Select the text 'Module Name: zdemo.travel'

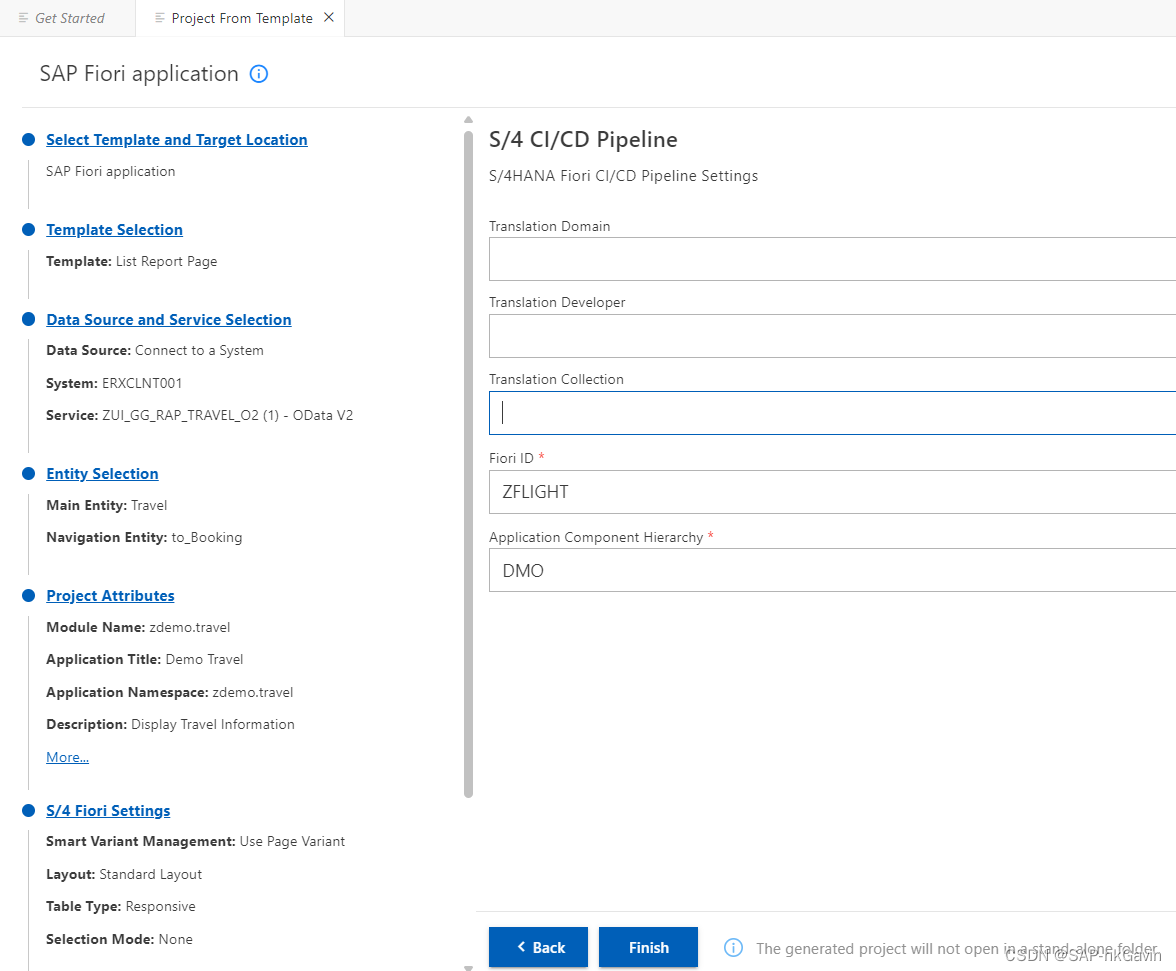click(138, 628)
